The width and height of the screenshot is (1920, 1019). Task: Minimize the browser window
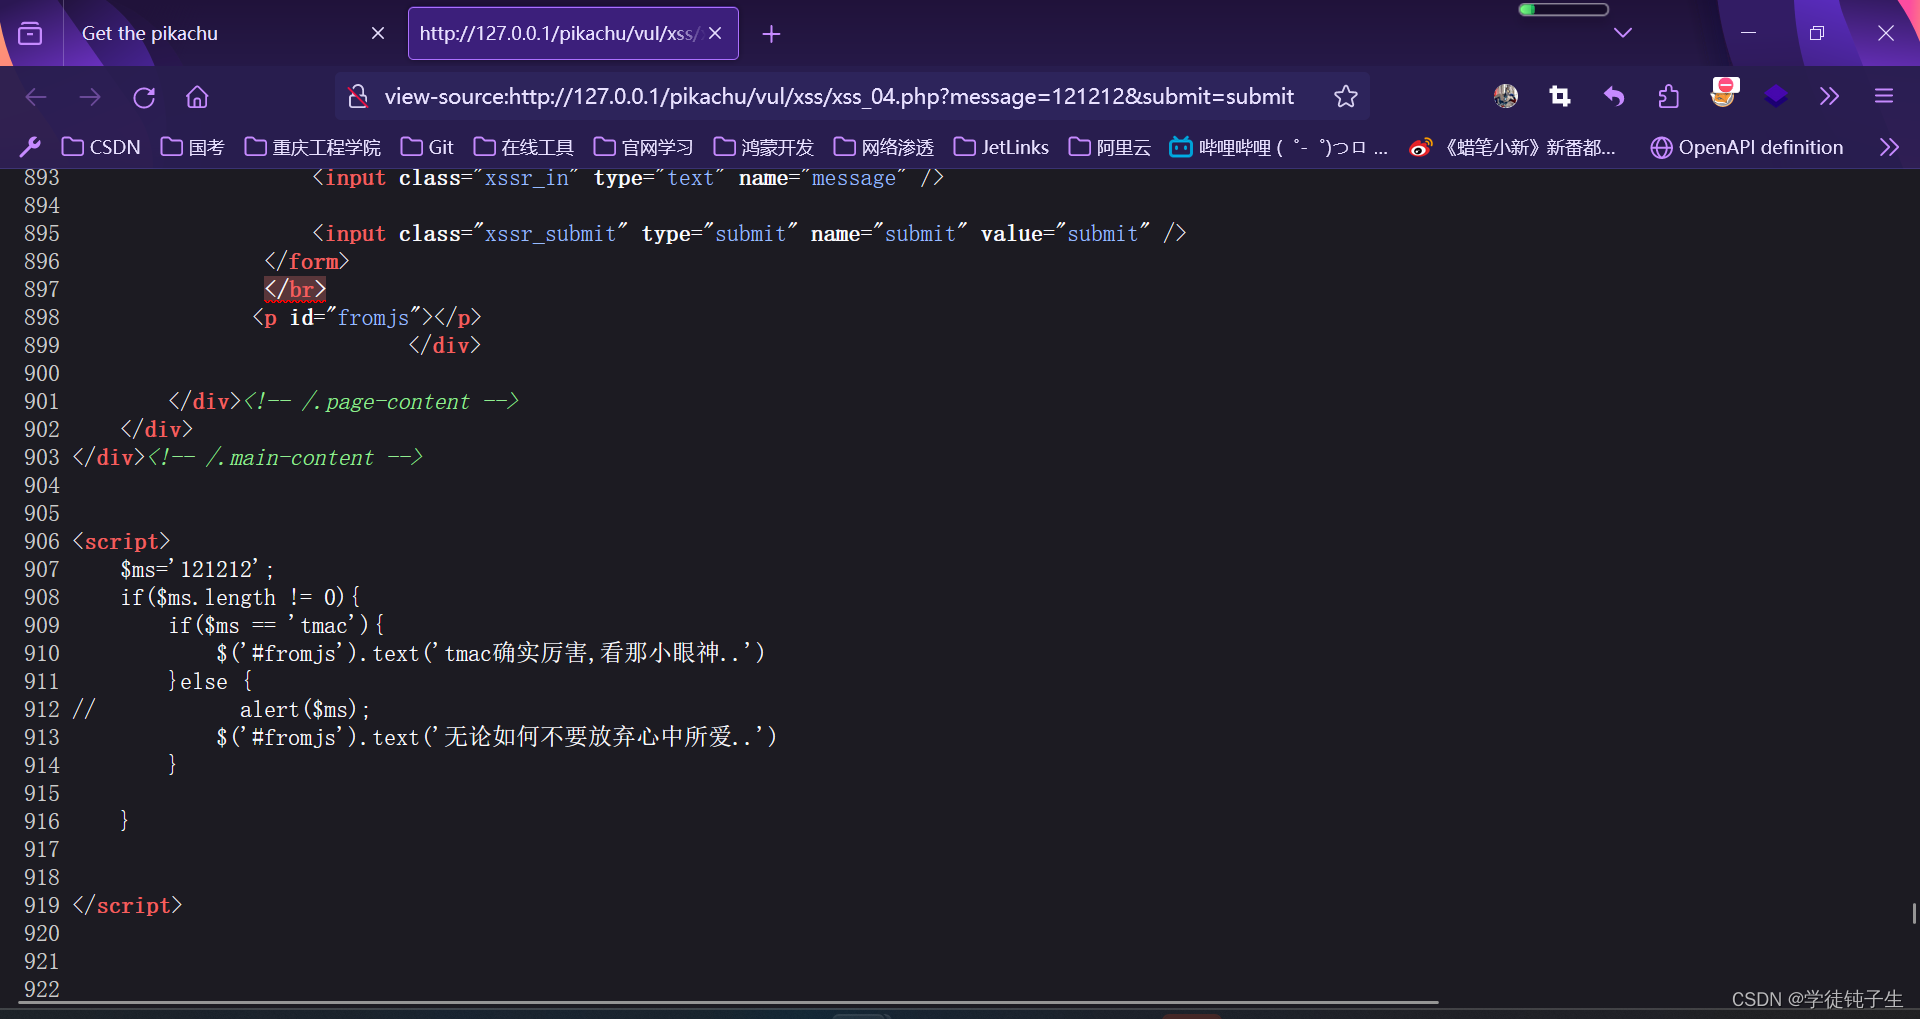click(x=1748, y=33)
